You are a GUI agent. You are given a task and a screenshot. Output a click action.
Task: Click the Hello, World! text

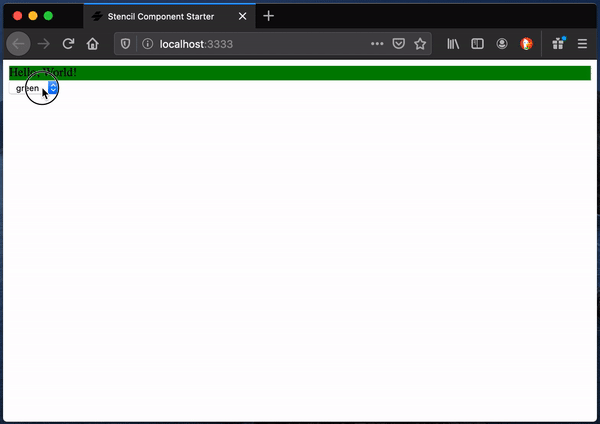43,72
